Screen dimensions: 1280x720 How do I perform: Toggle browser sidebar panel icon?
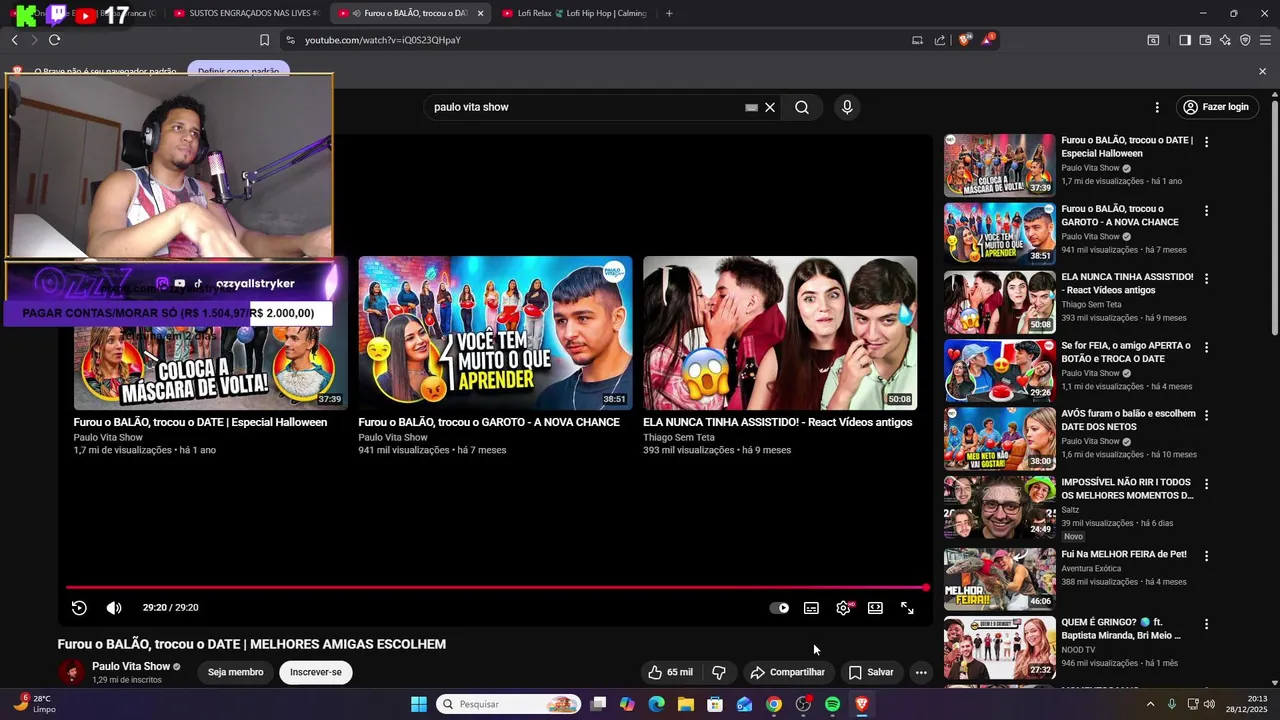1185,40
